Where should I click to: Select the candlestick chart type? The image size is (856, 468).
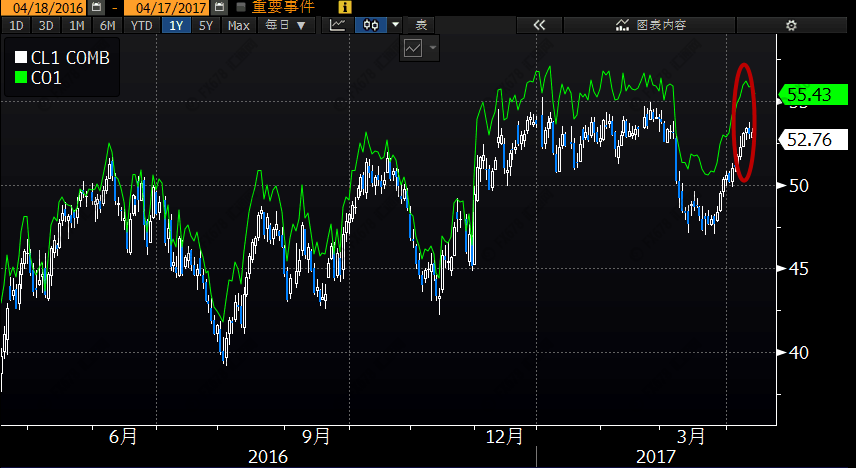[x=372, y=25]
